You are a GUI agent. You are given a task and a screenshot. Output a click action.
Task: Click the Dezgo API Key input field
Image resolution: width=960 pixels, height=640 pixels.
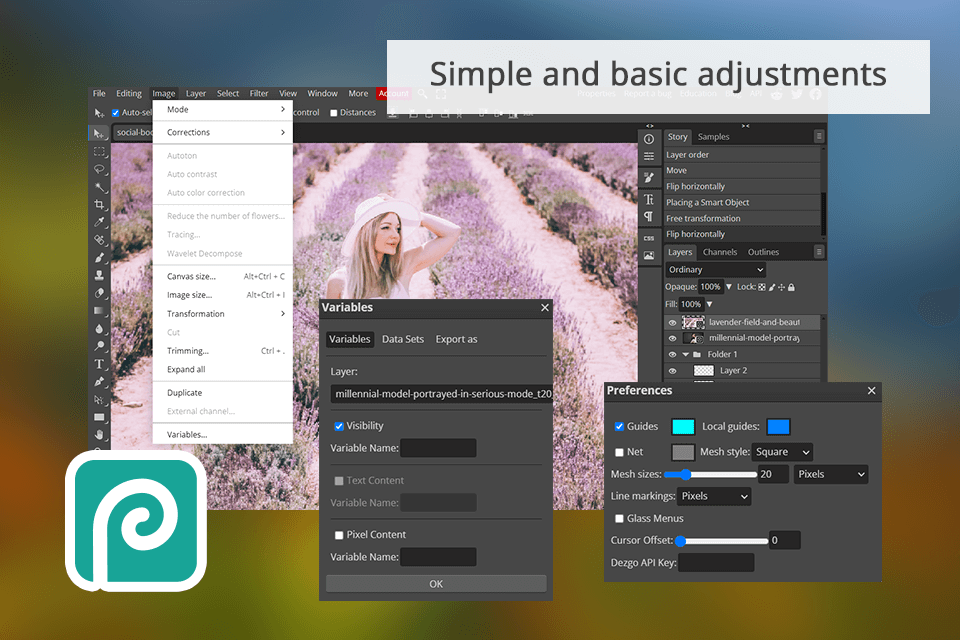(716, 563)
